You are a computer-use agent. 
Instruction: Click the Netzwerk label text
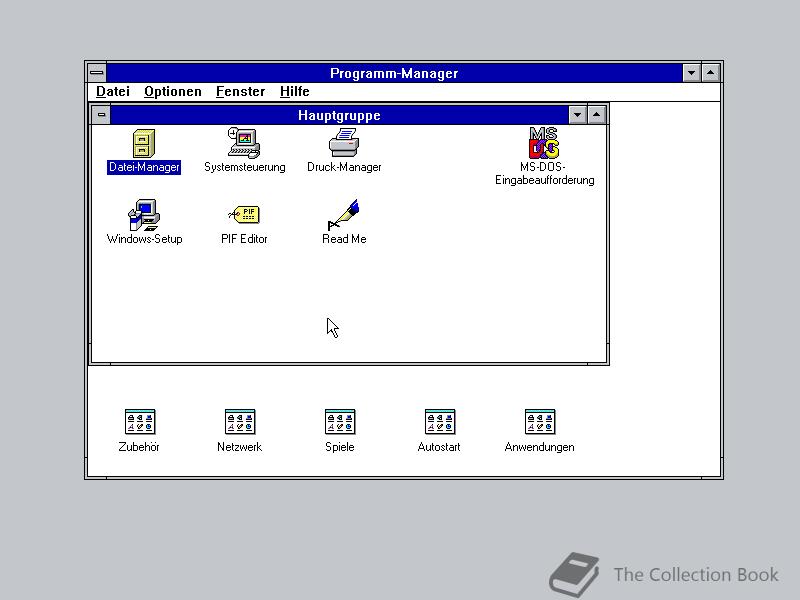pyautogui.click(x=239, y=447)
